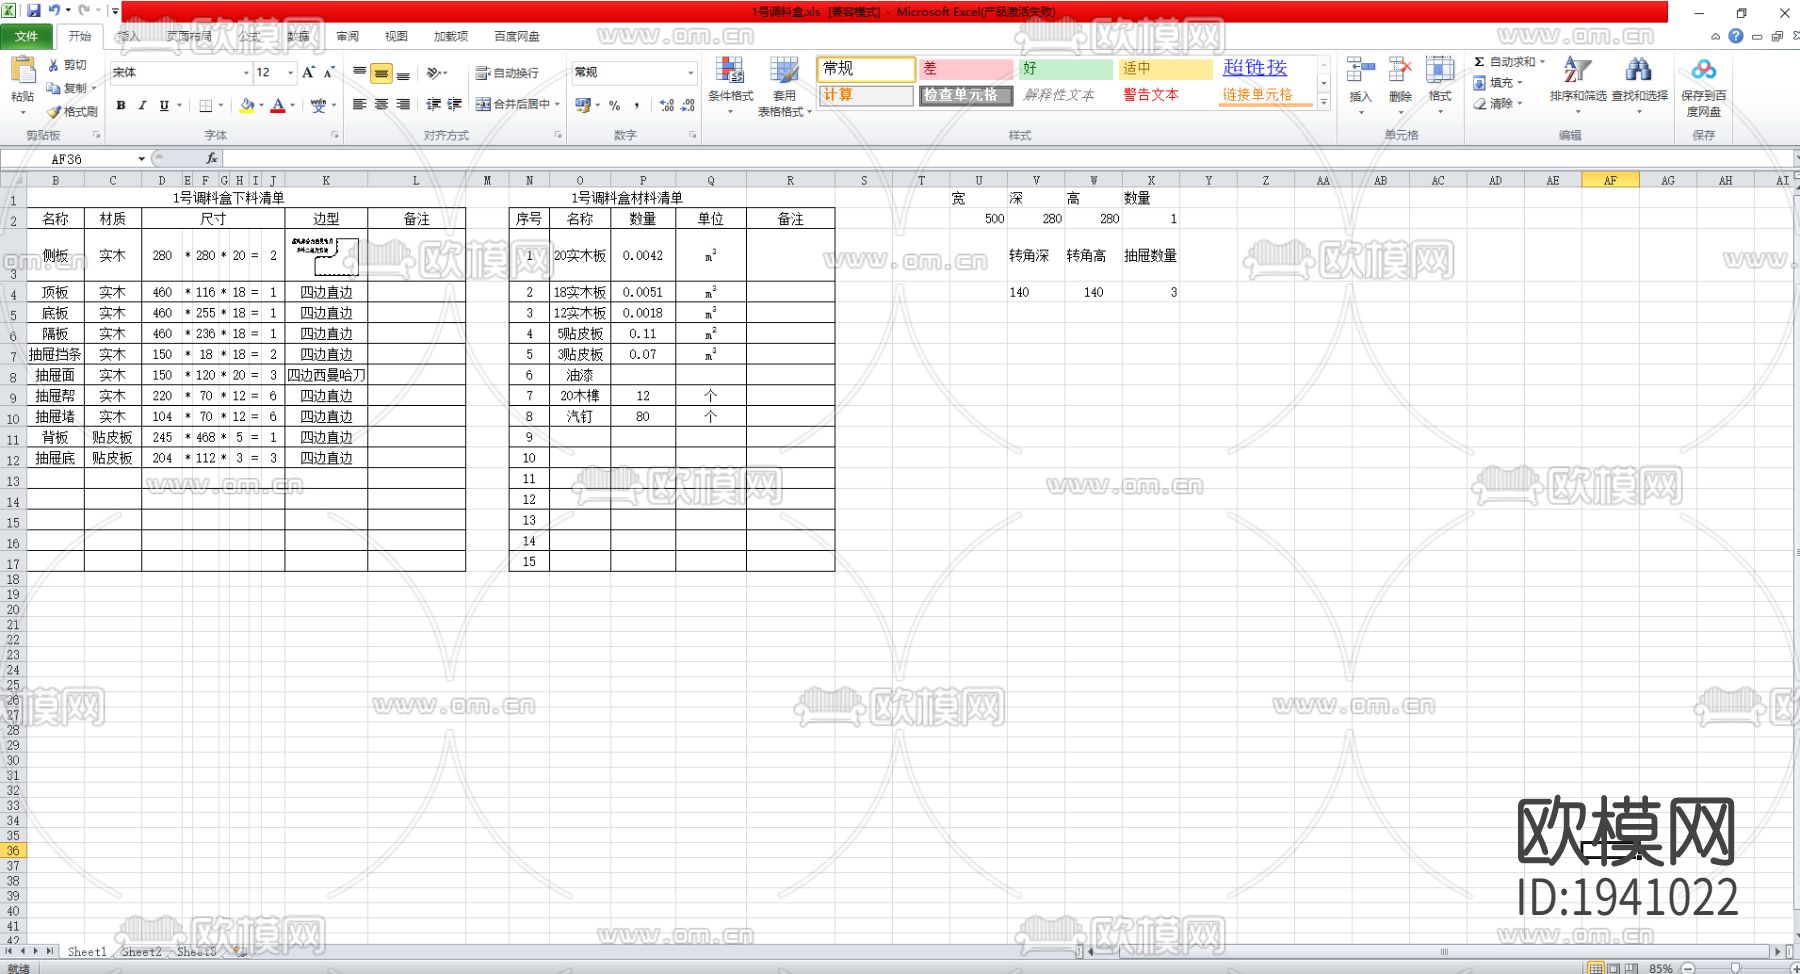Screen dimensions: 1800x974
Task: Apply cell borders with the borders icon
Action: 205,105
